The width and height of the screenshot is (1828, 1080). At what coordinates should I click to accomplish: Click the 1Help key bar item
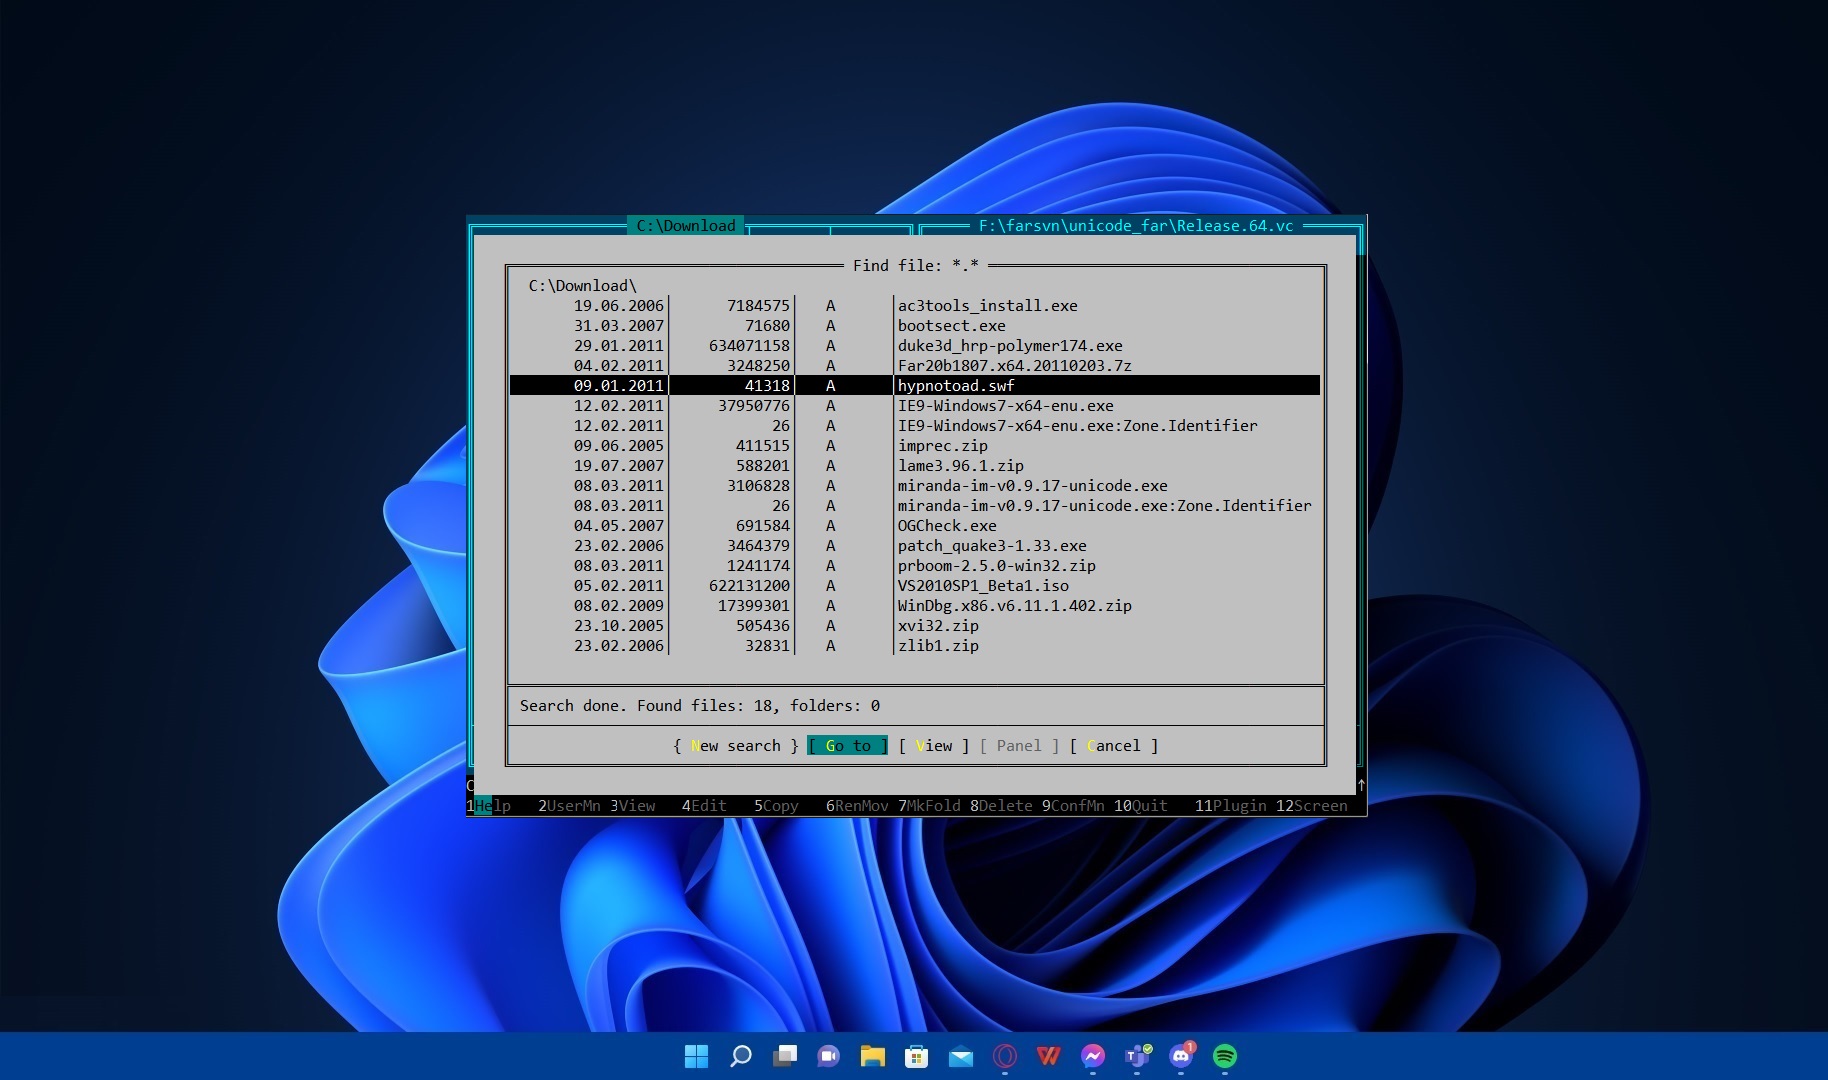pos(490,806)
